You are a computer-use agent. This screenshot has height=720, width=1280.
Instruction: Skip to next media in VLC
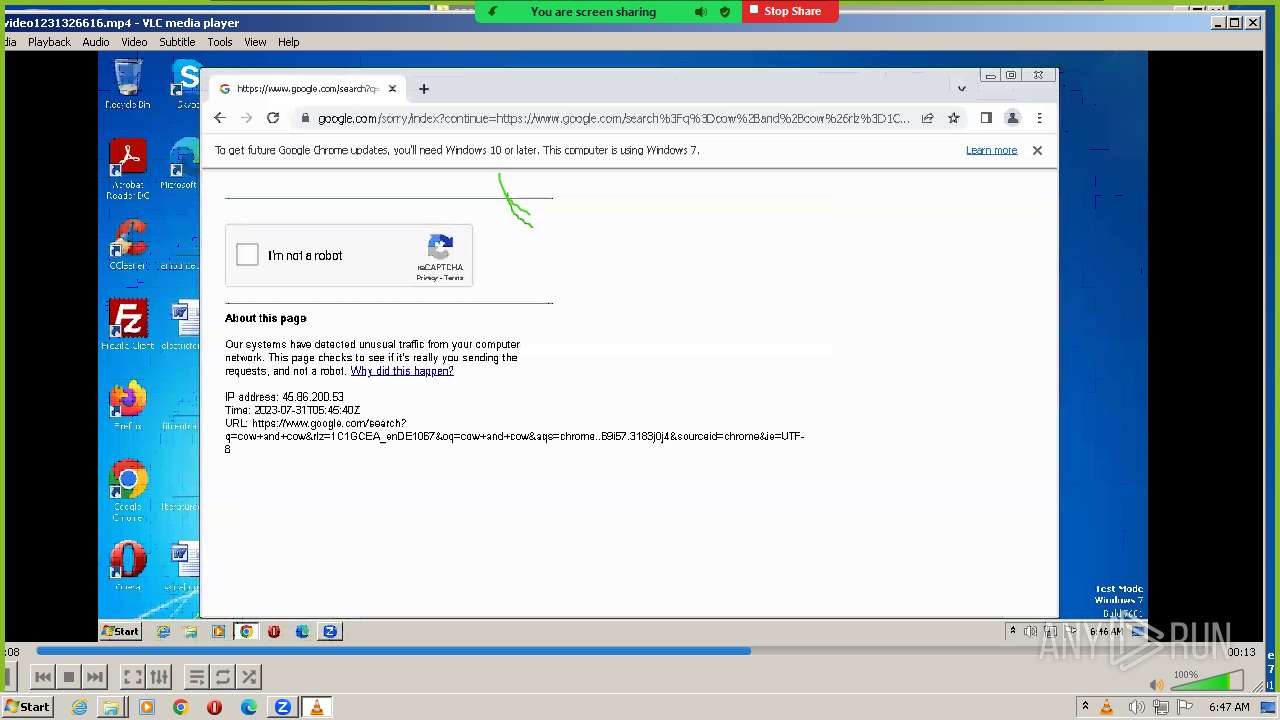pyautogui.click(x=94, y=677)
